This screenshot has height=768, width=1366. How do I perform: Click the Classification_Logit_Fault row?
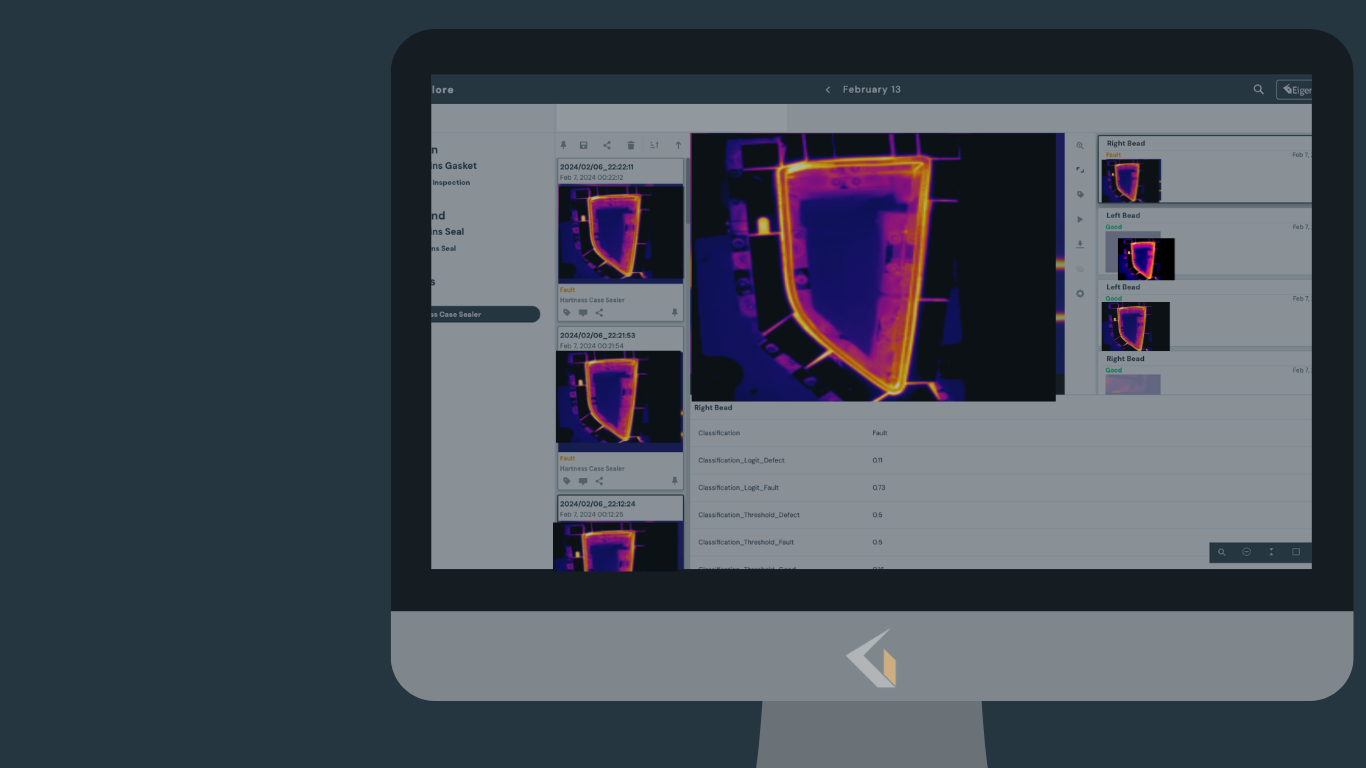[x=1001, y=488]
